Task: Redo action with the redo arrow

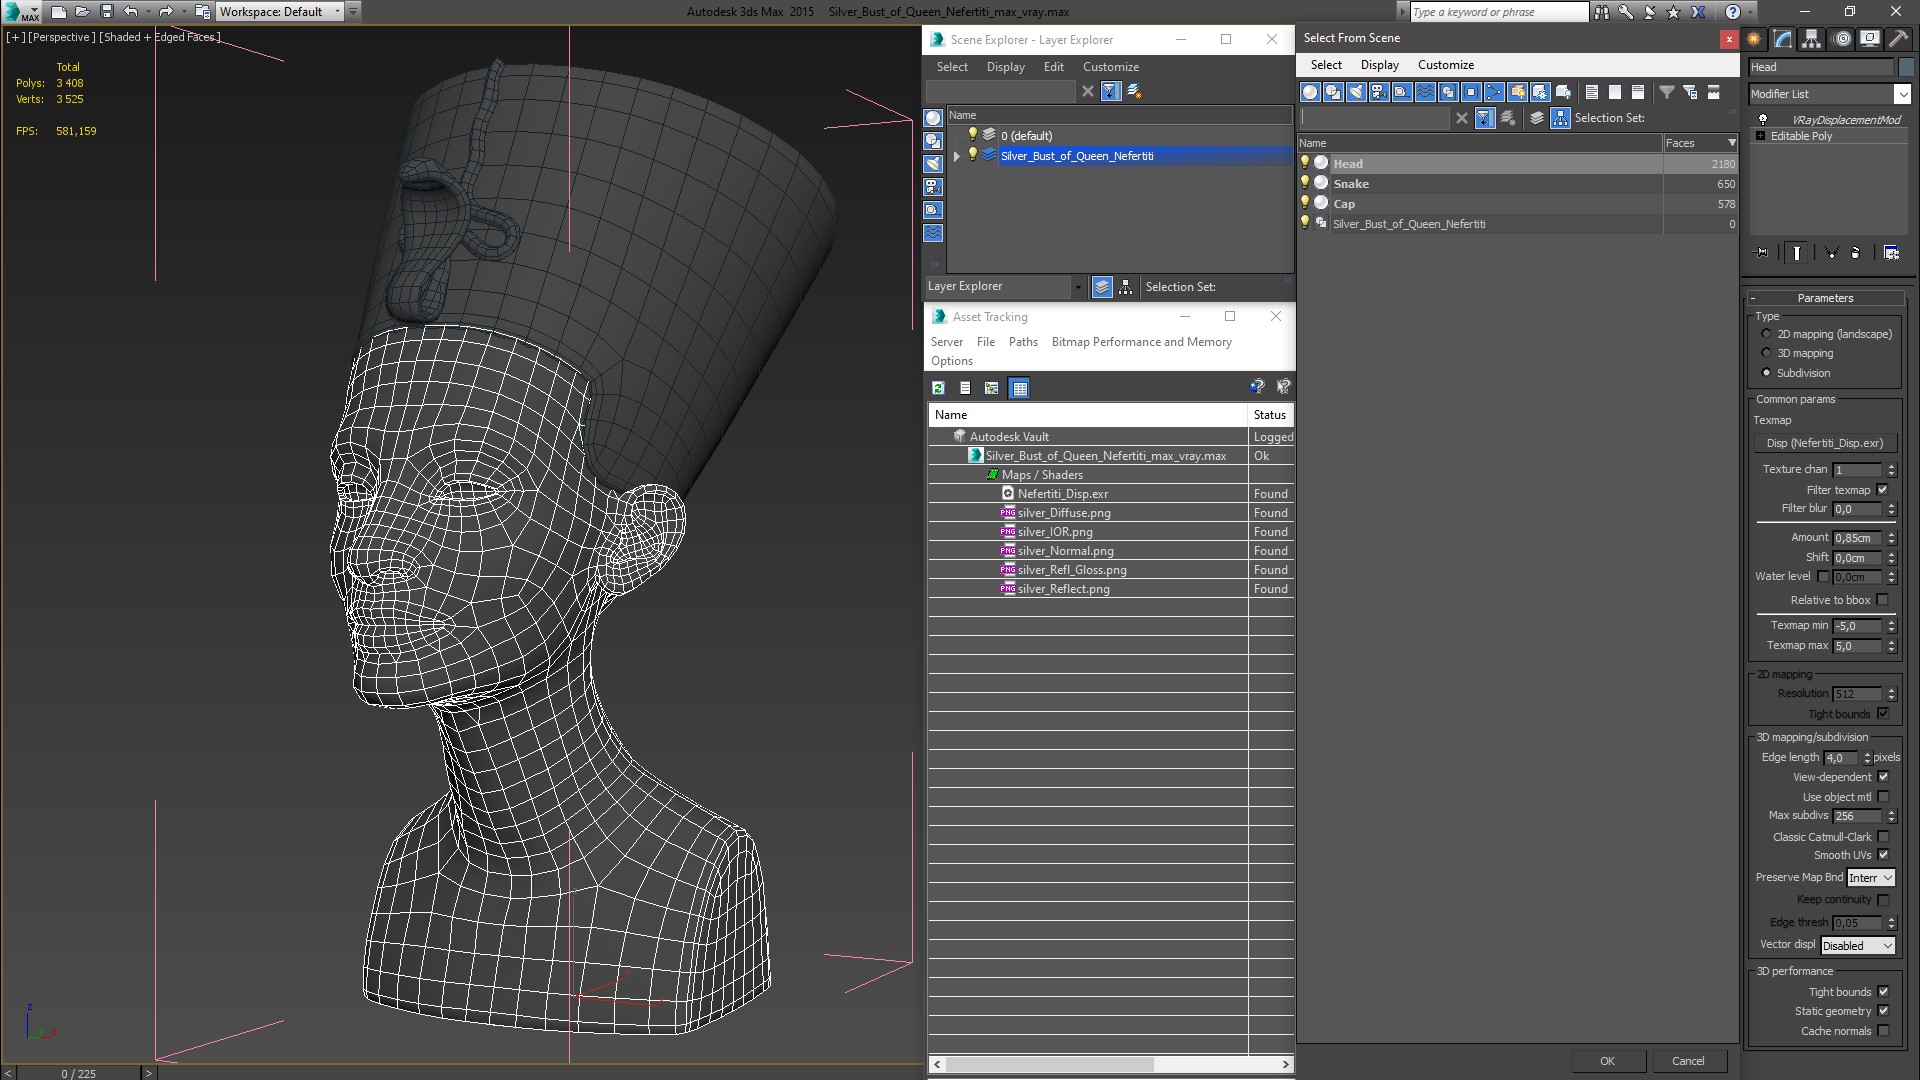Action: pyautogui.click(x=166, y=12)
